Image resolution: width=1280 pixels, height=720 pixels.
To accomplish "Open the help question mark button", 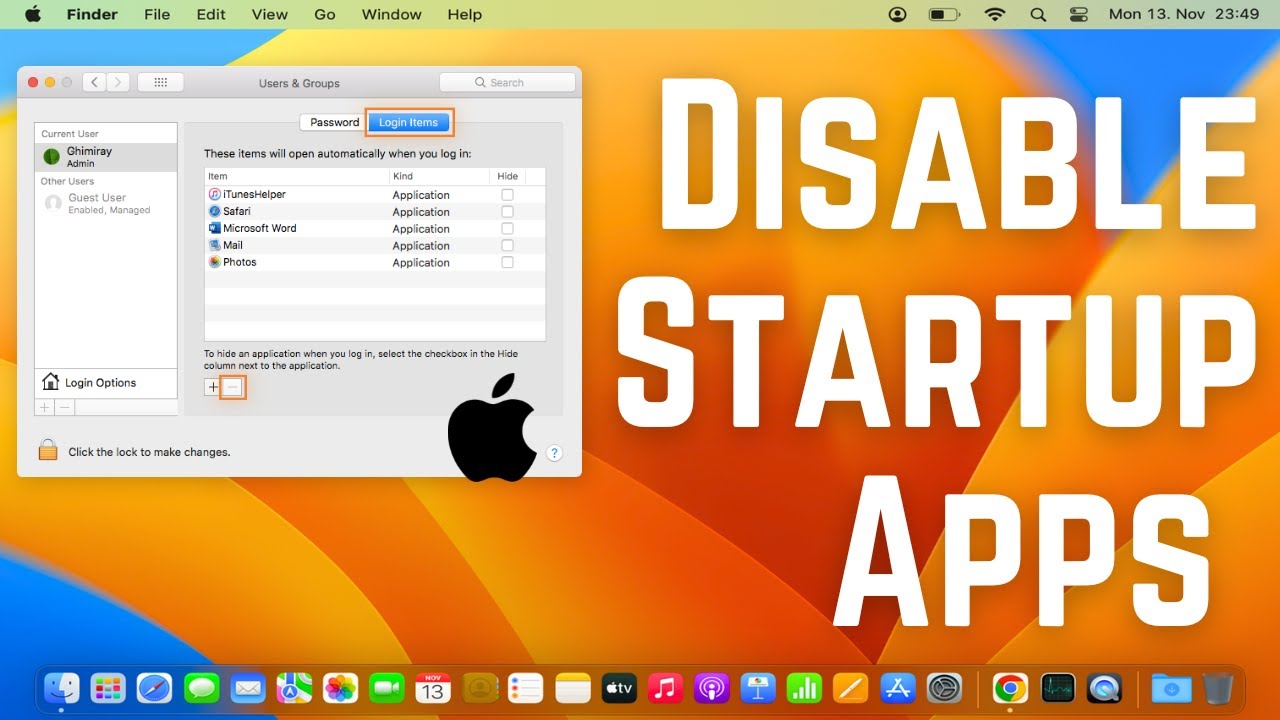I will tap(554, 453).
